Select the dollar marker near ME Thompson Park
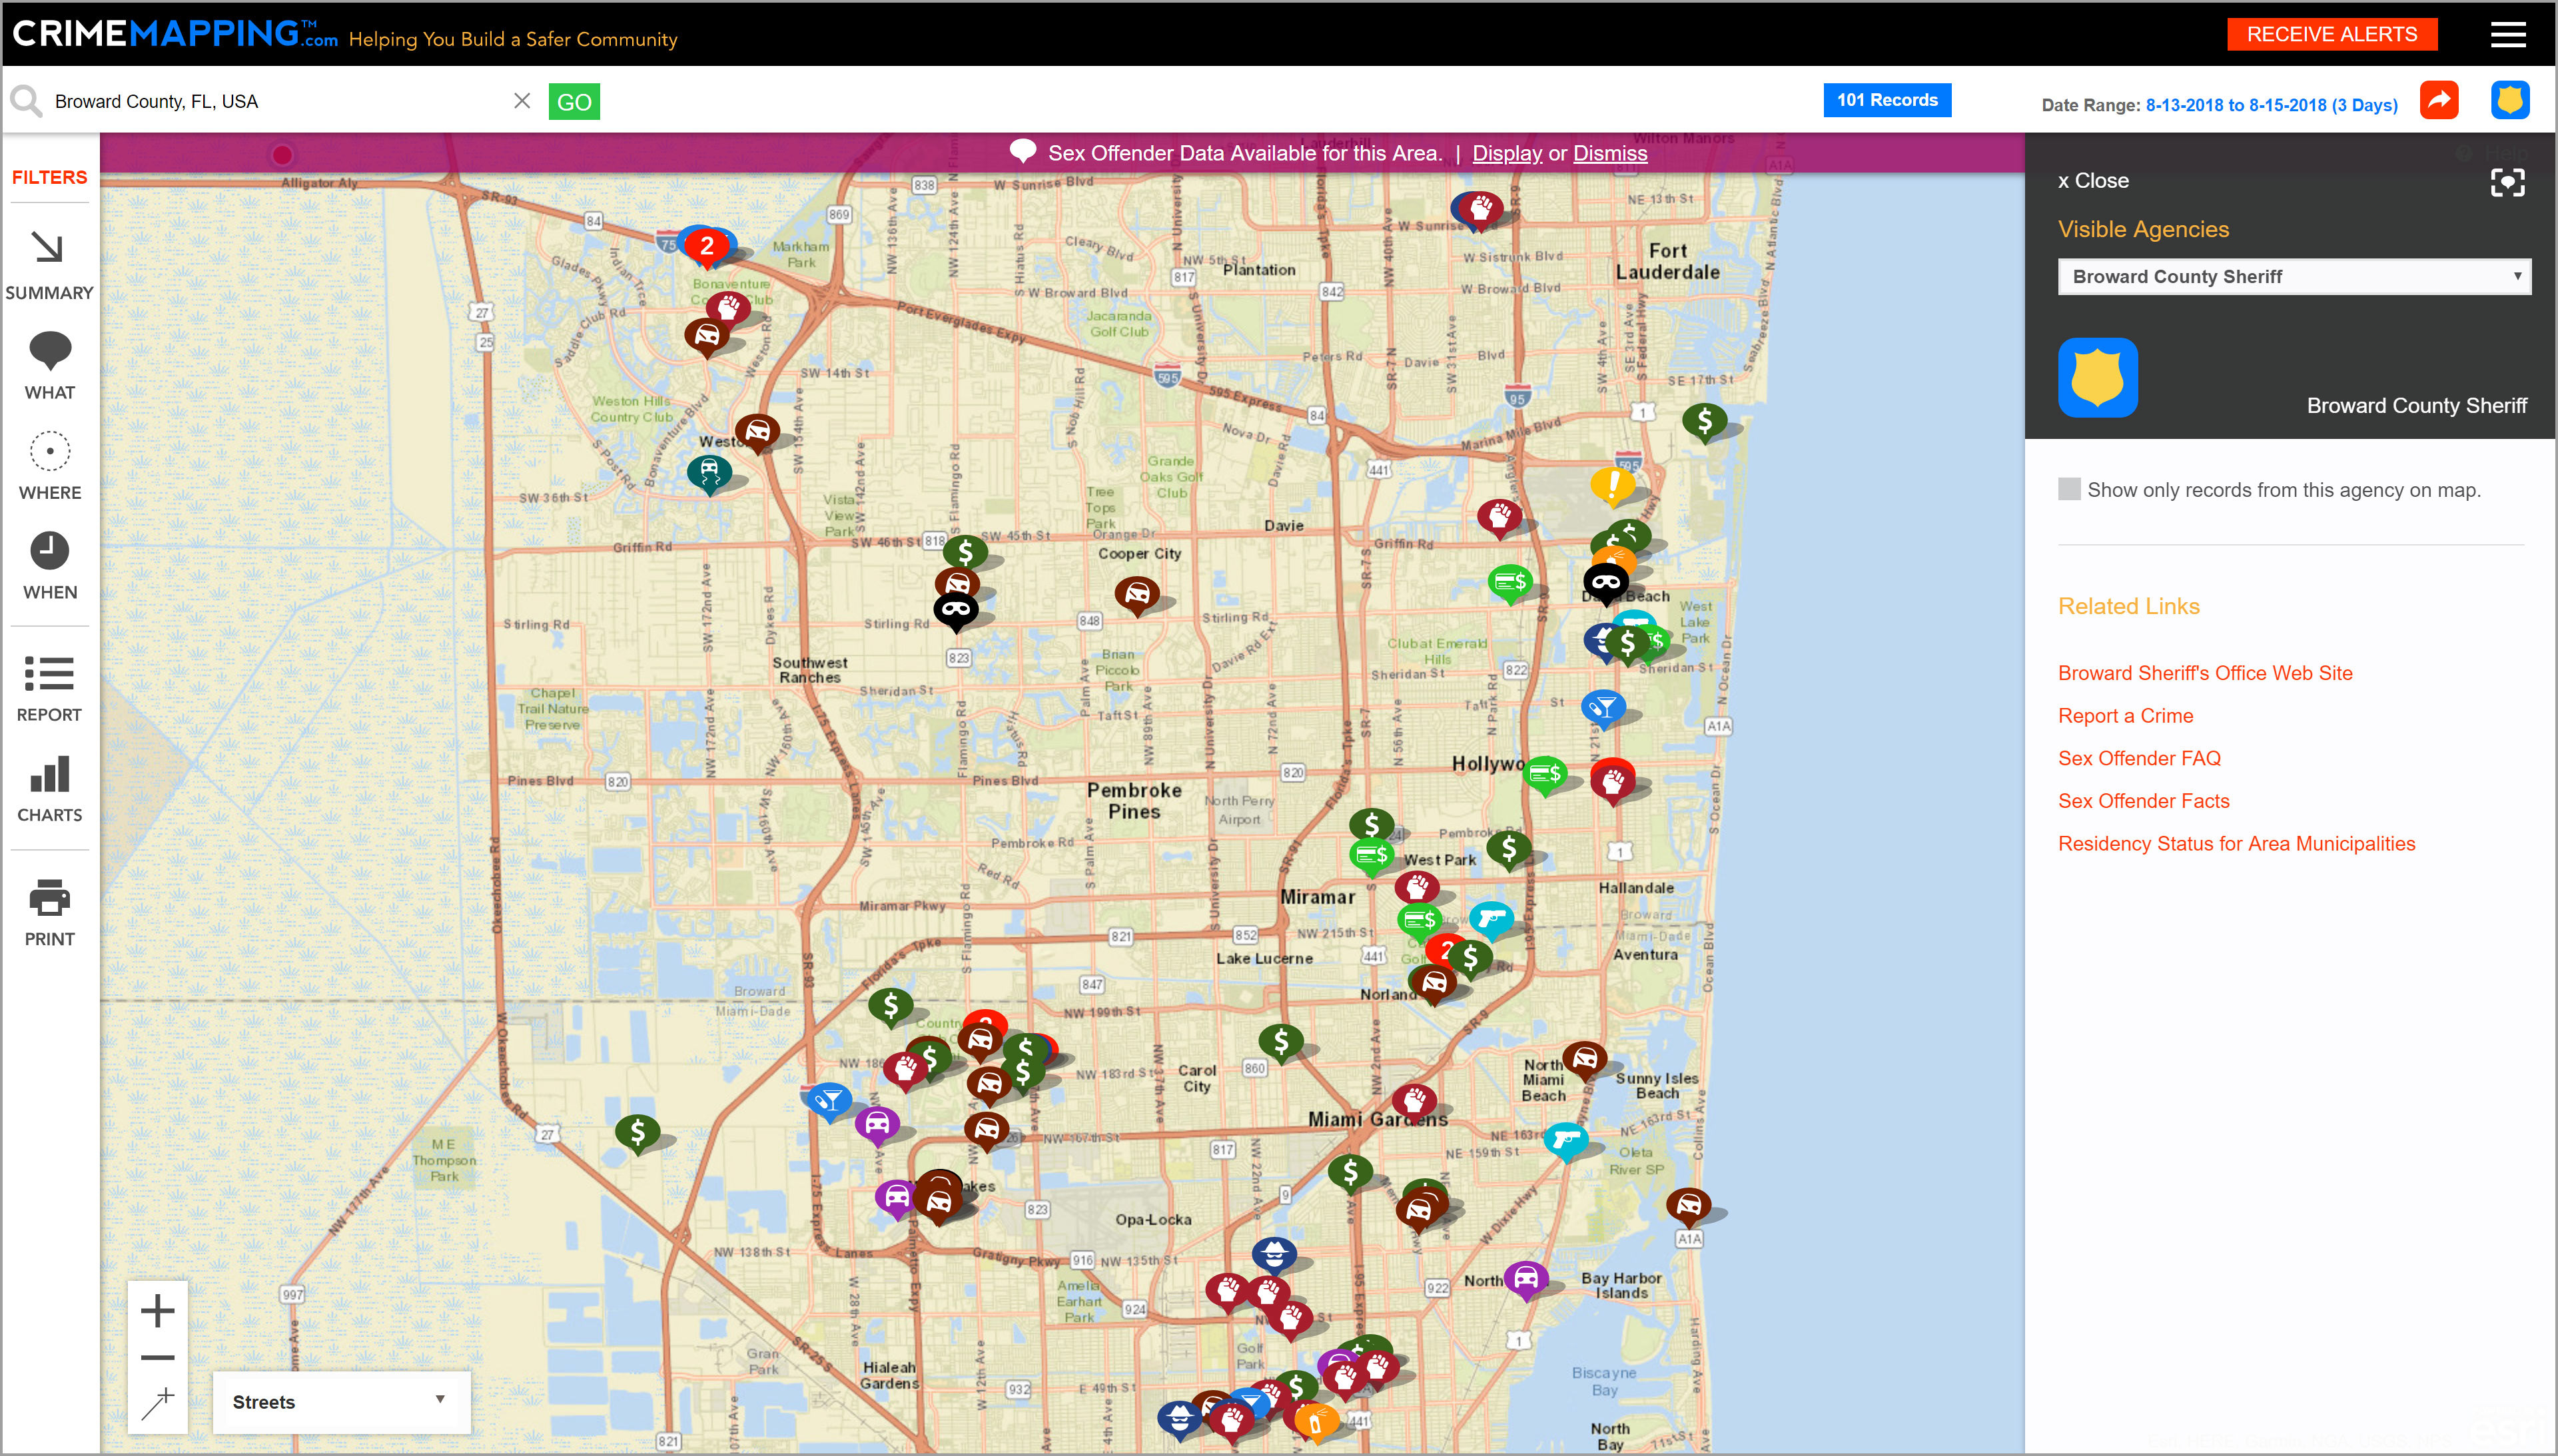Screen dimensions: 2558x1456 pos(637,1133)
